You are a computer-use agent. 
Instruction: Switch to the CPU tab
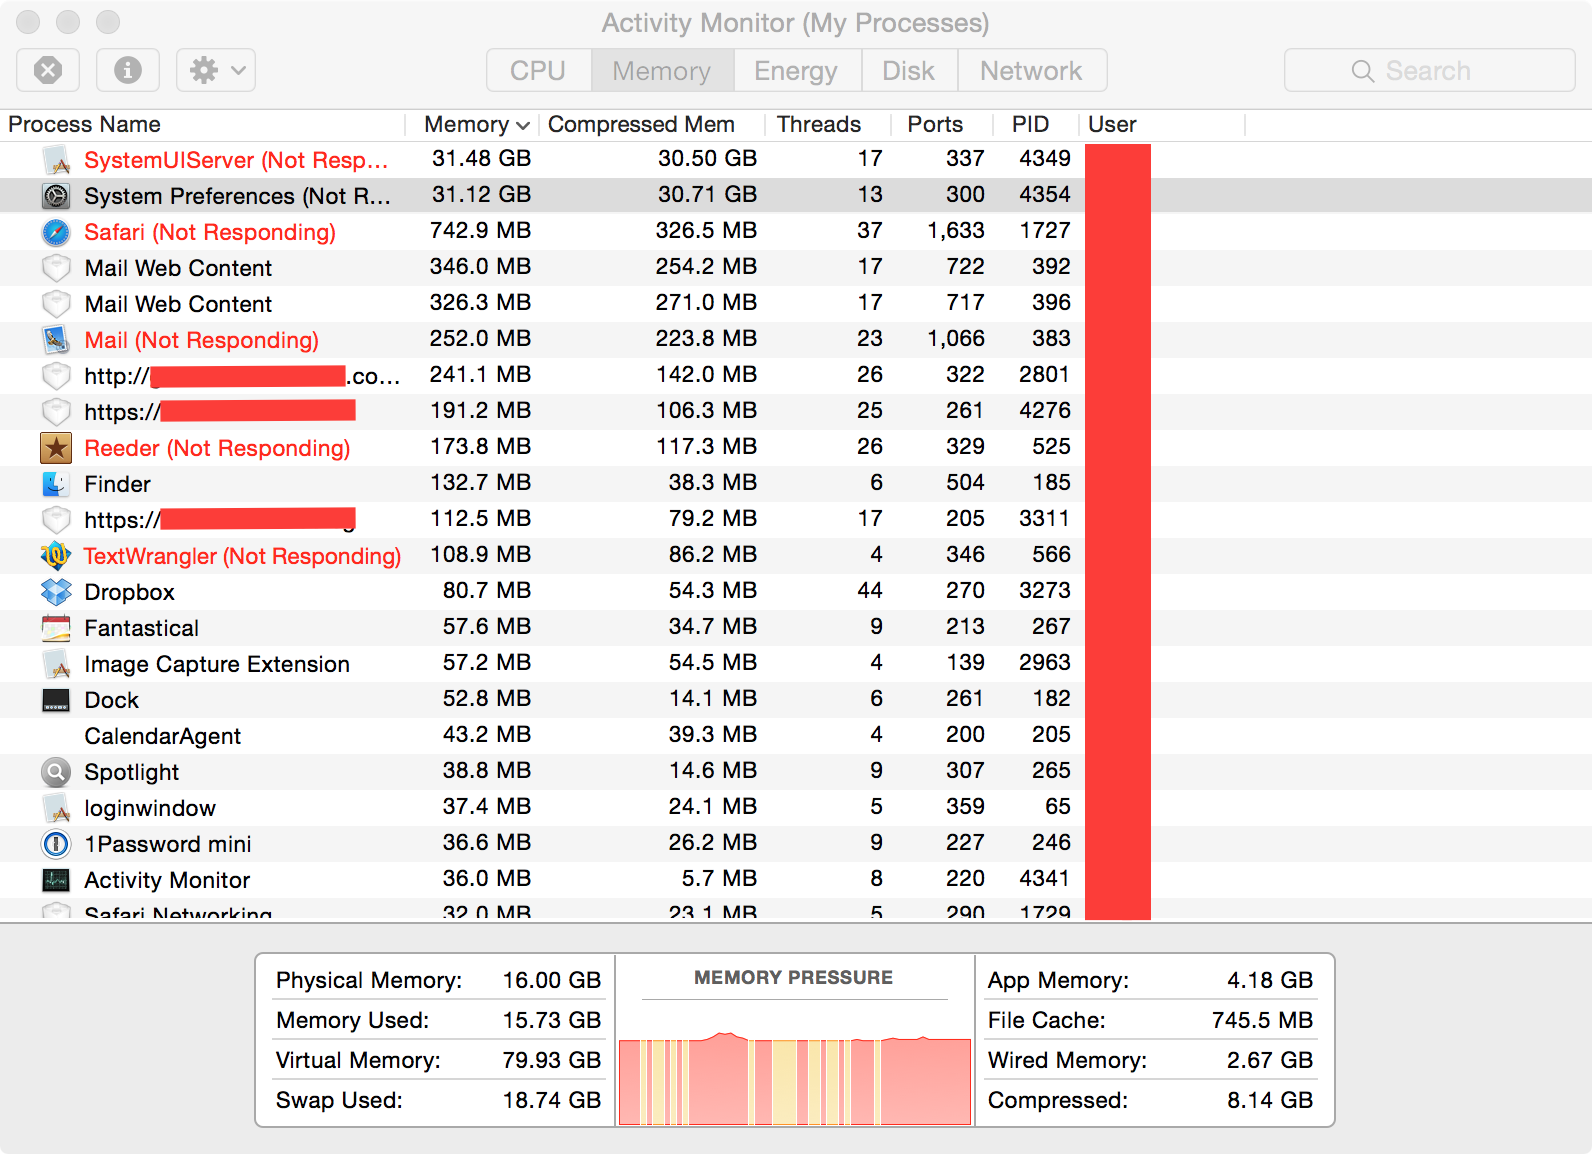(x=538, y=70)
